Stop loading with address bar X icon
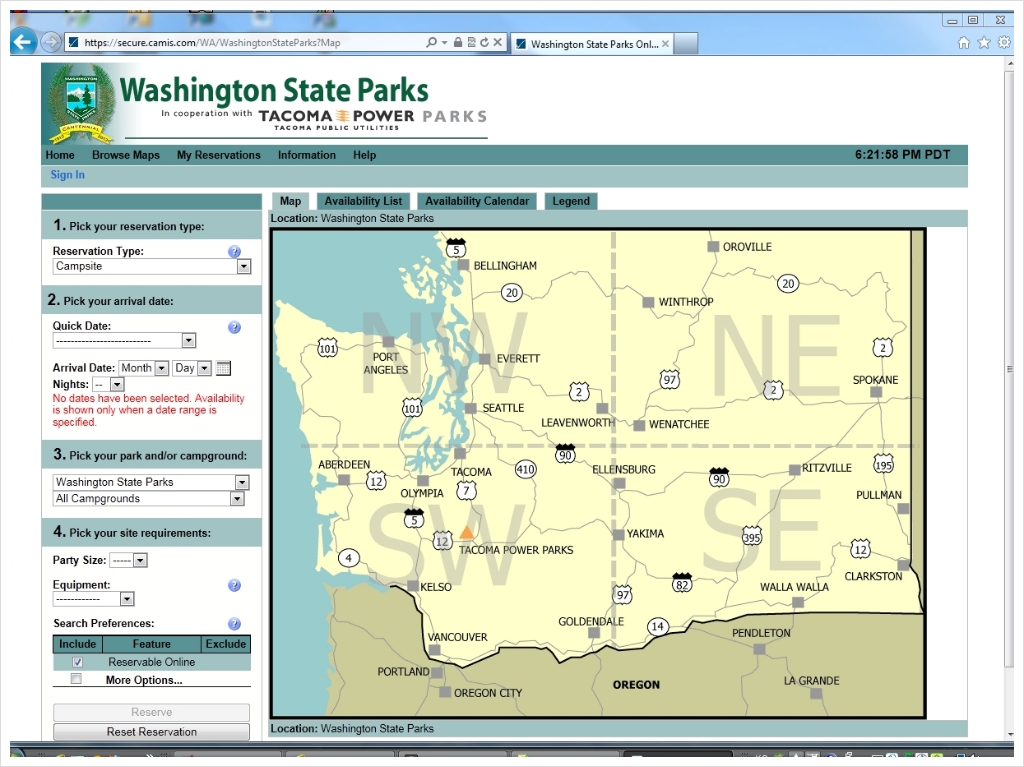Screen dimensions: 1024x767 (x=498, y=42)
